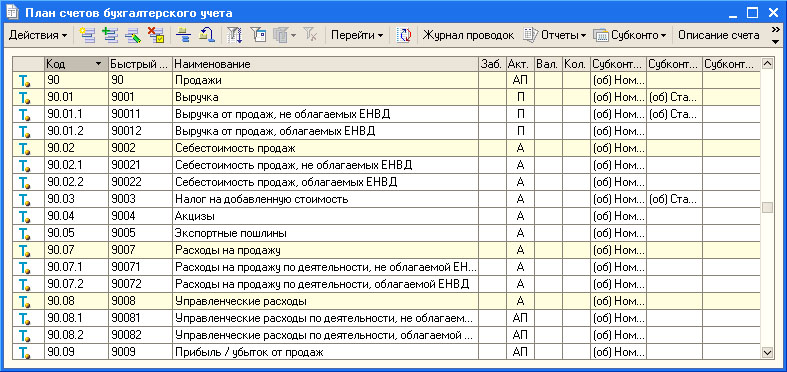
Task: Click the refresh list icon
Action: point(404,35)
